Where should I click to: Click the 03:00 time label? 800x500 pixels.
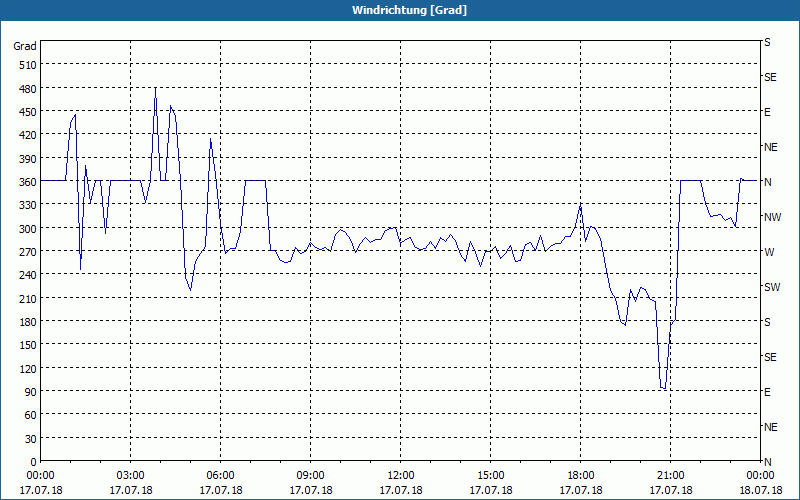point(131,476)
